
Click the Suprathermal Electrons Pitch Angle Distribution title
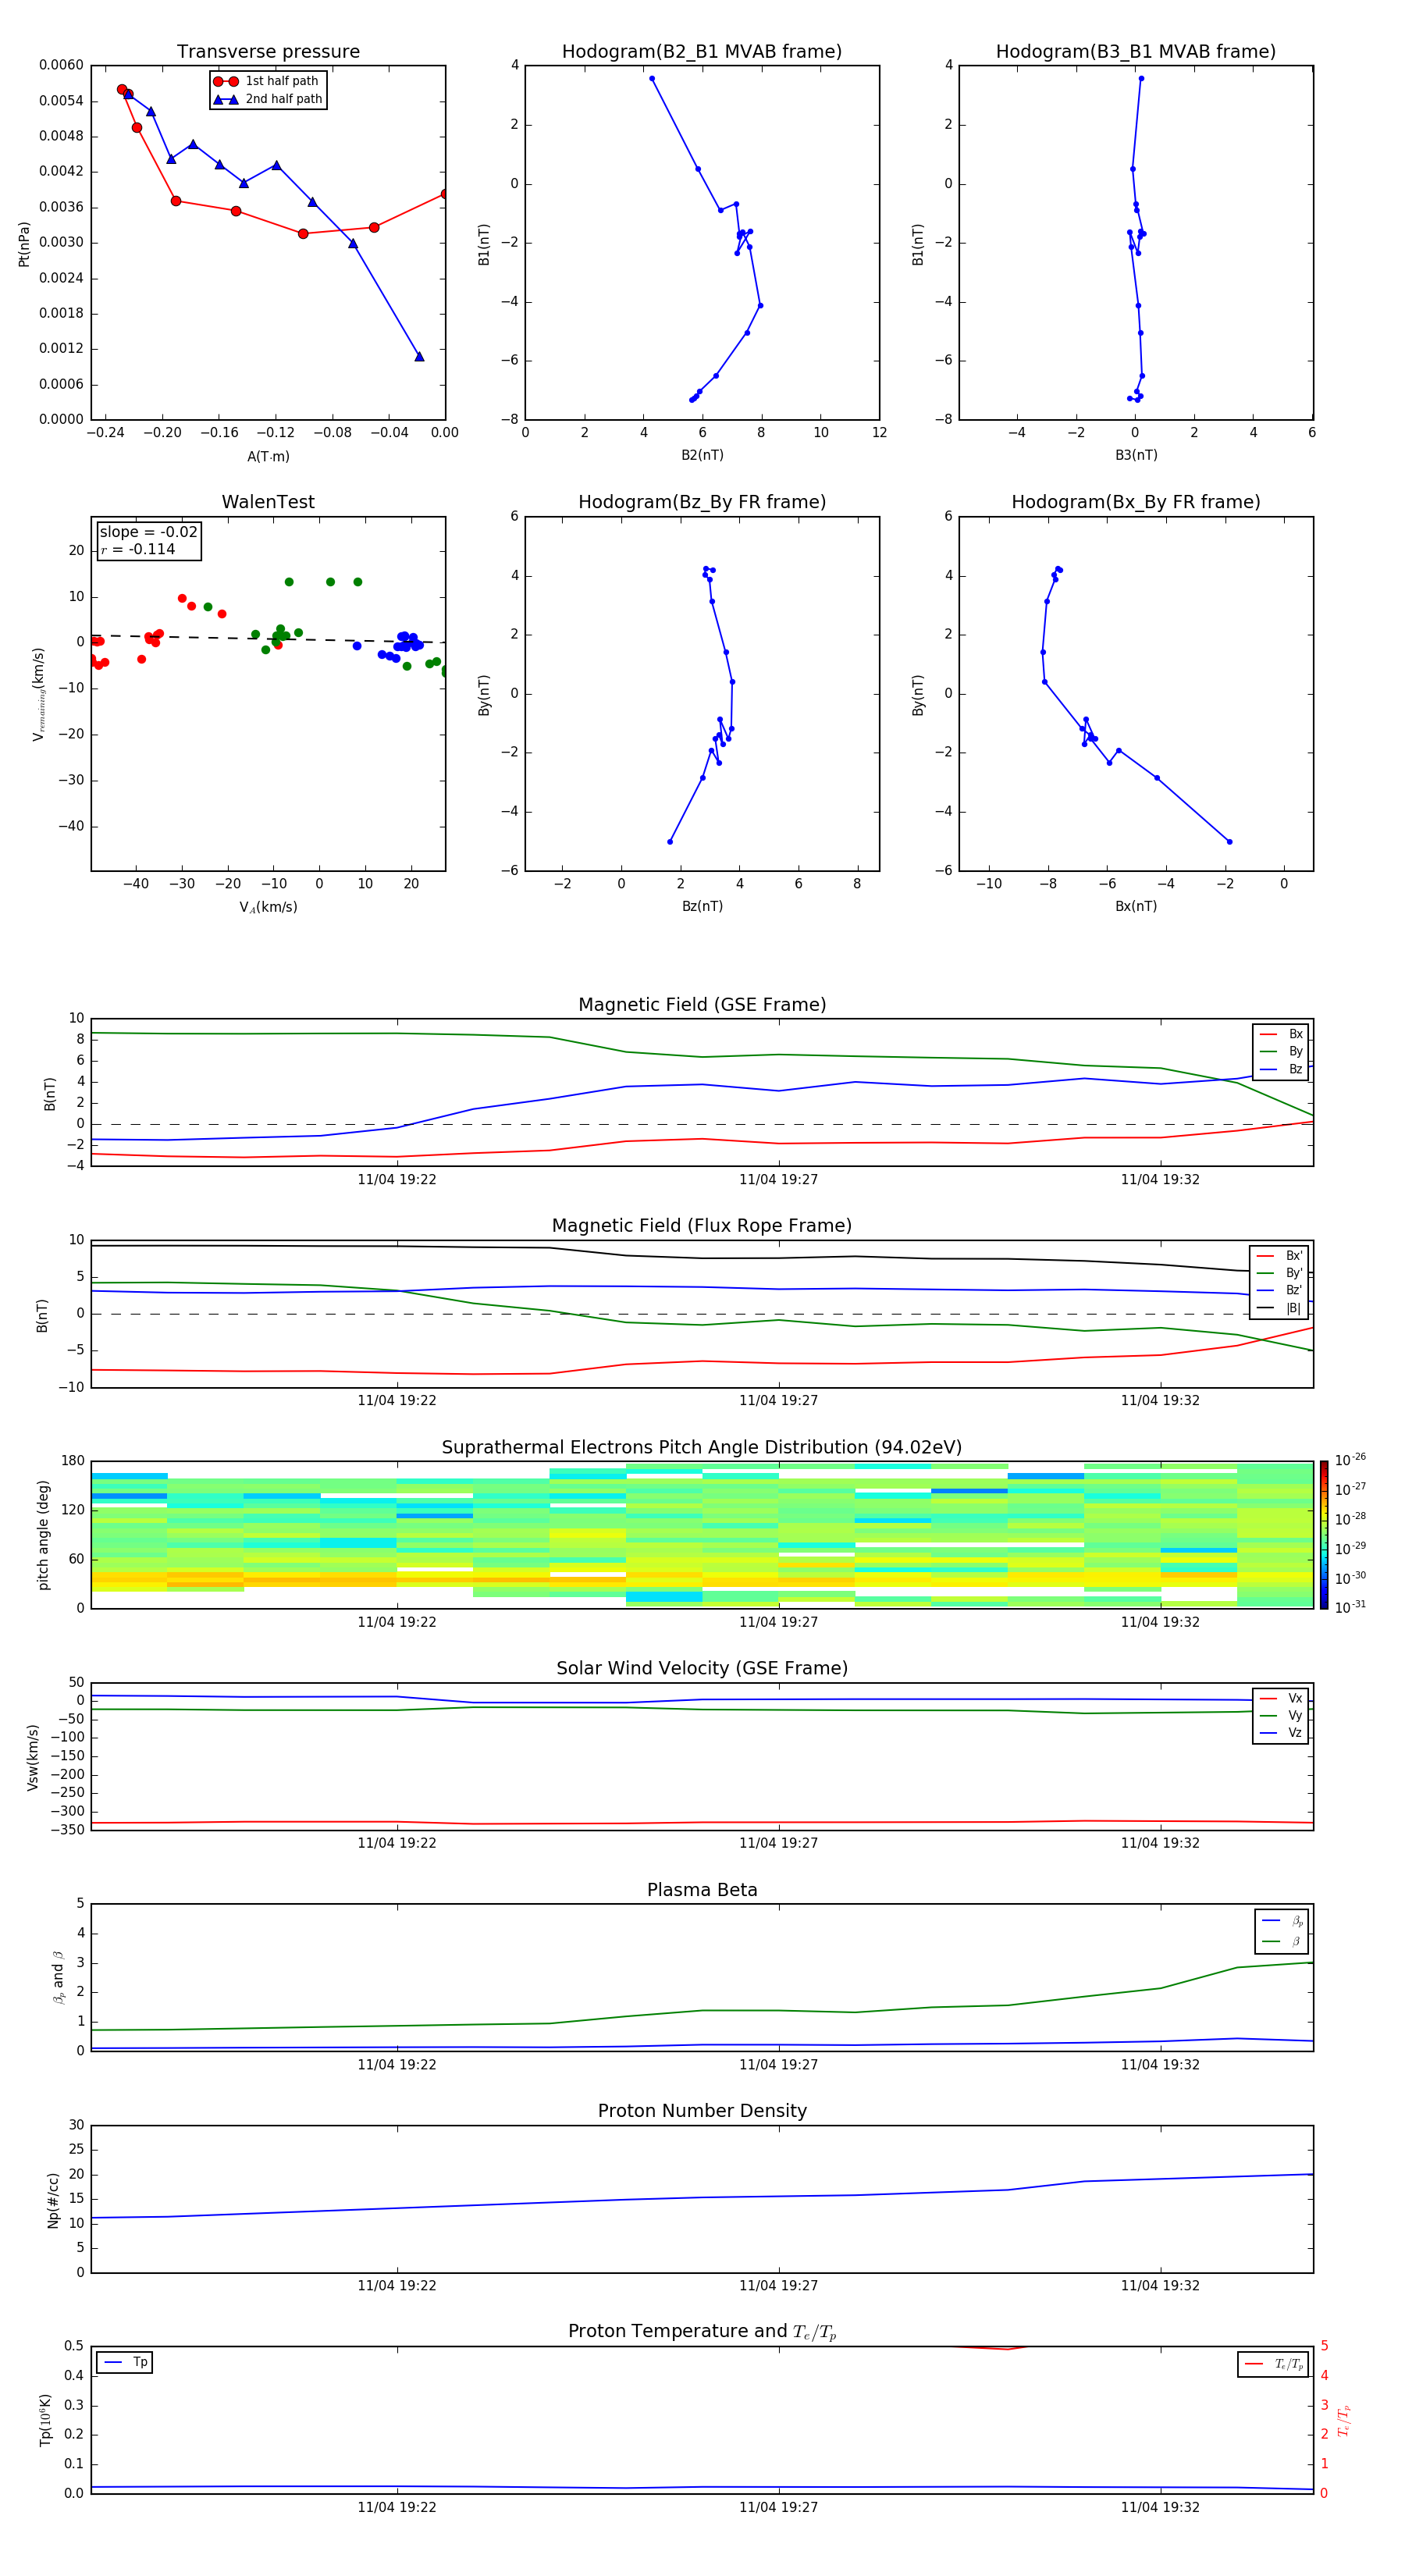pos(702,1447)
